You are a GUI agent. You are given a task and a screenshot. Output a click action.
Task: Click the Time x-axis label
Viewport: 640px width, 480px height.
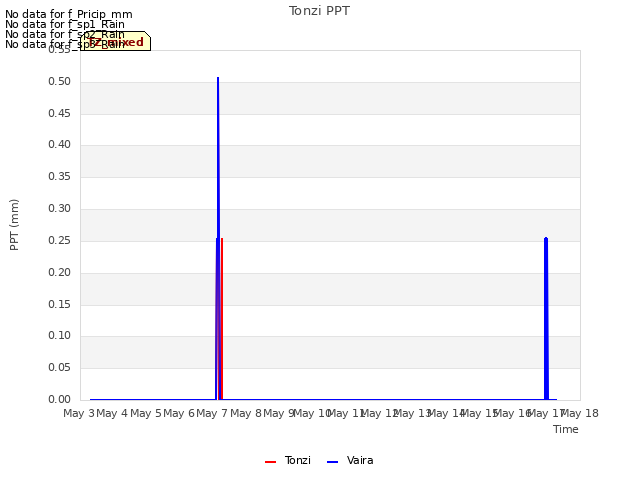[566, 429]
